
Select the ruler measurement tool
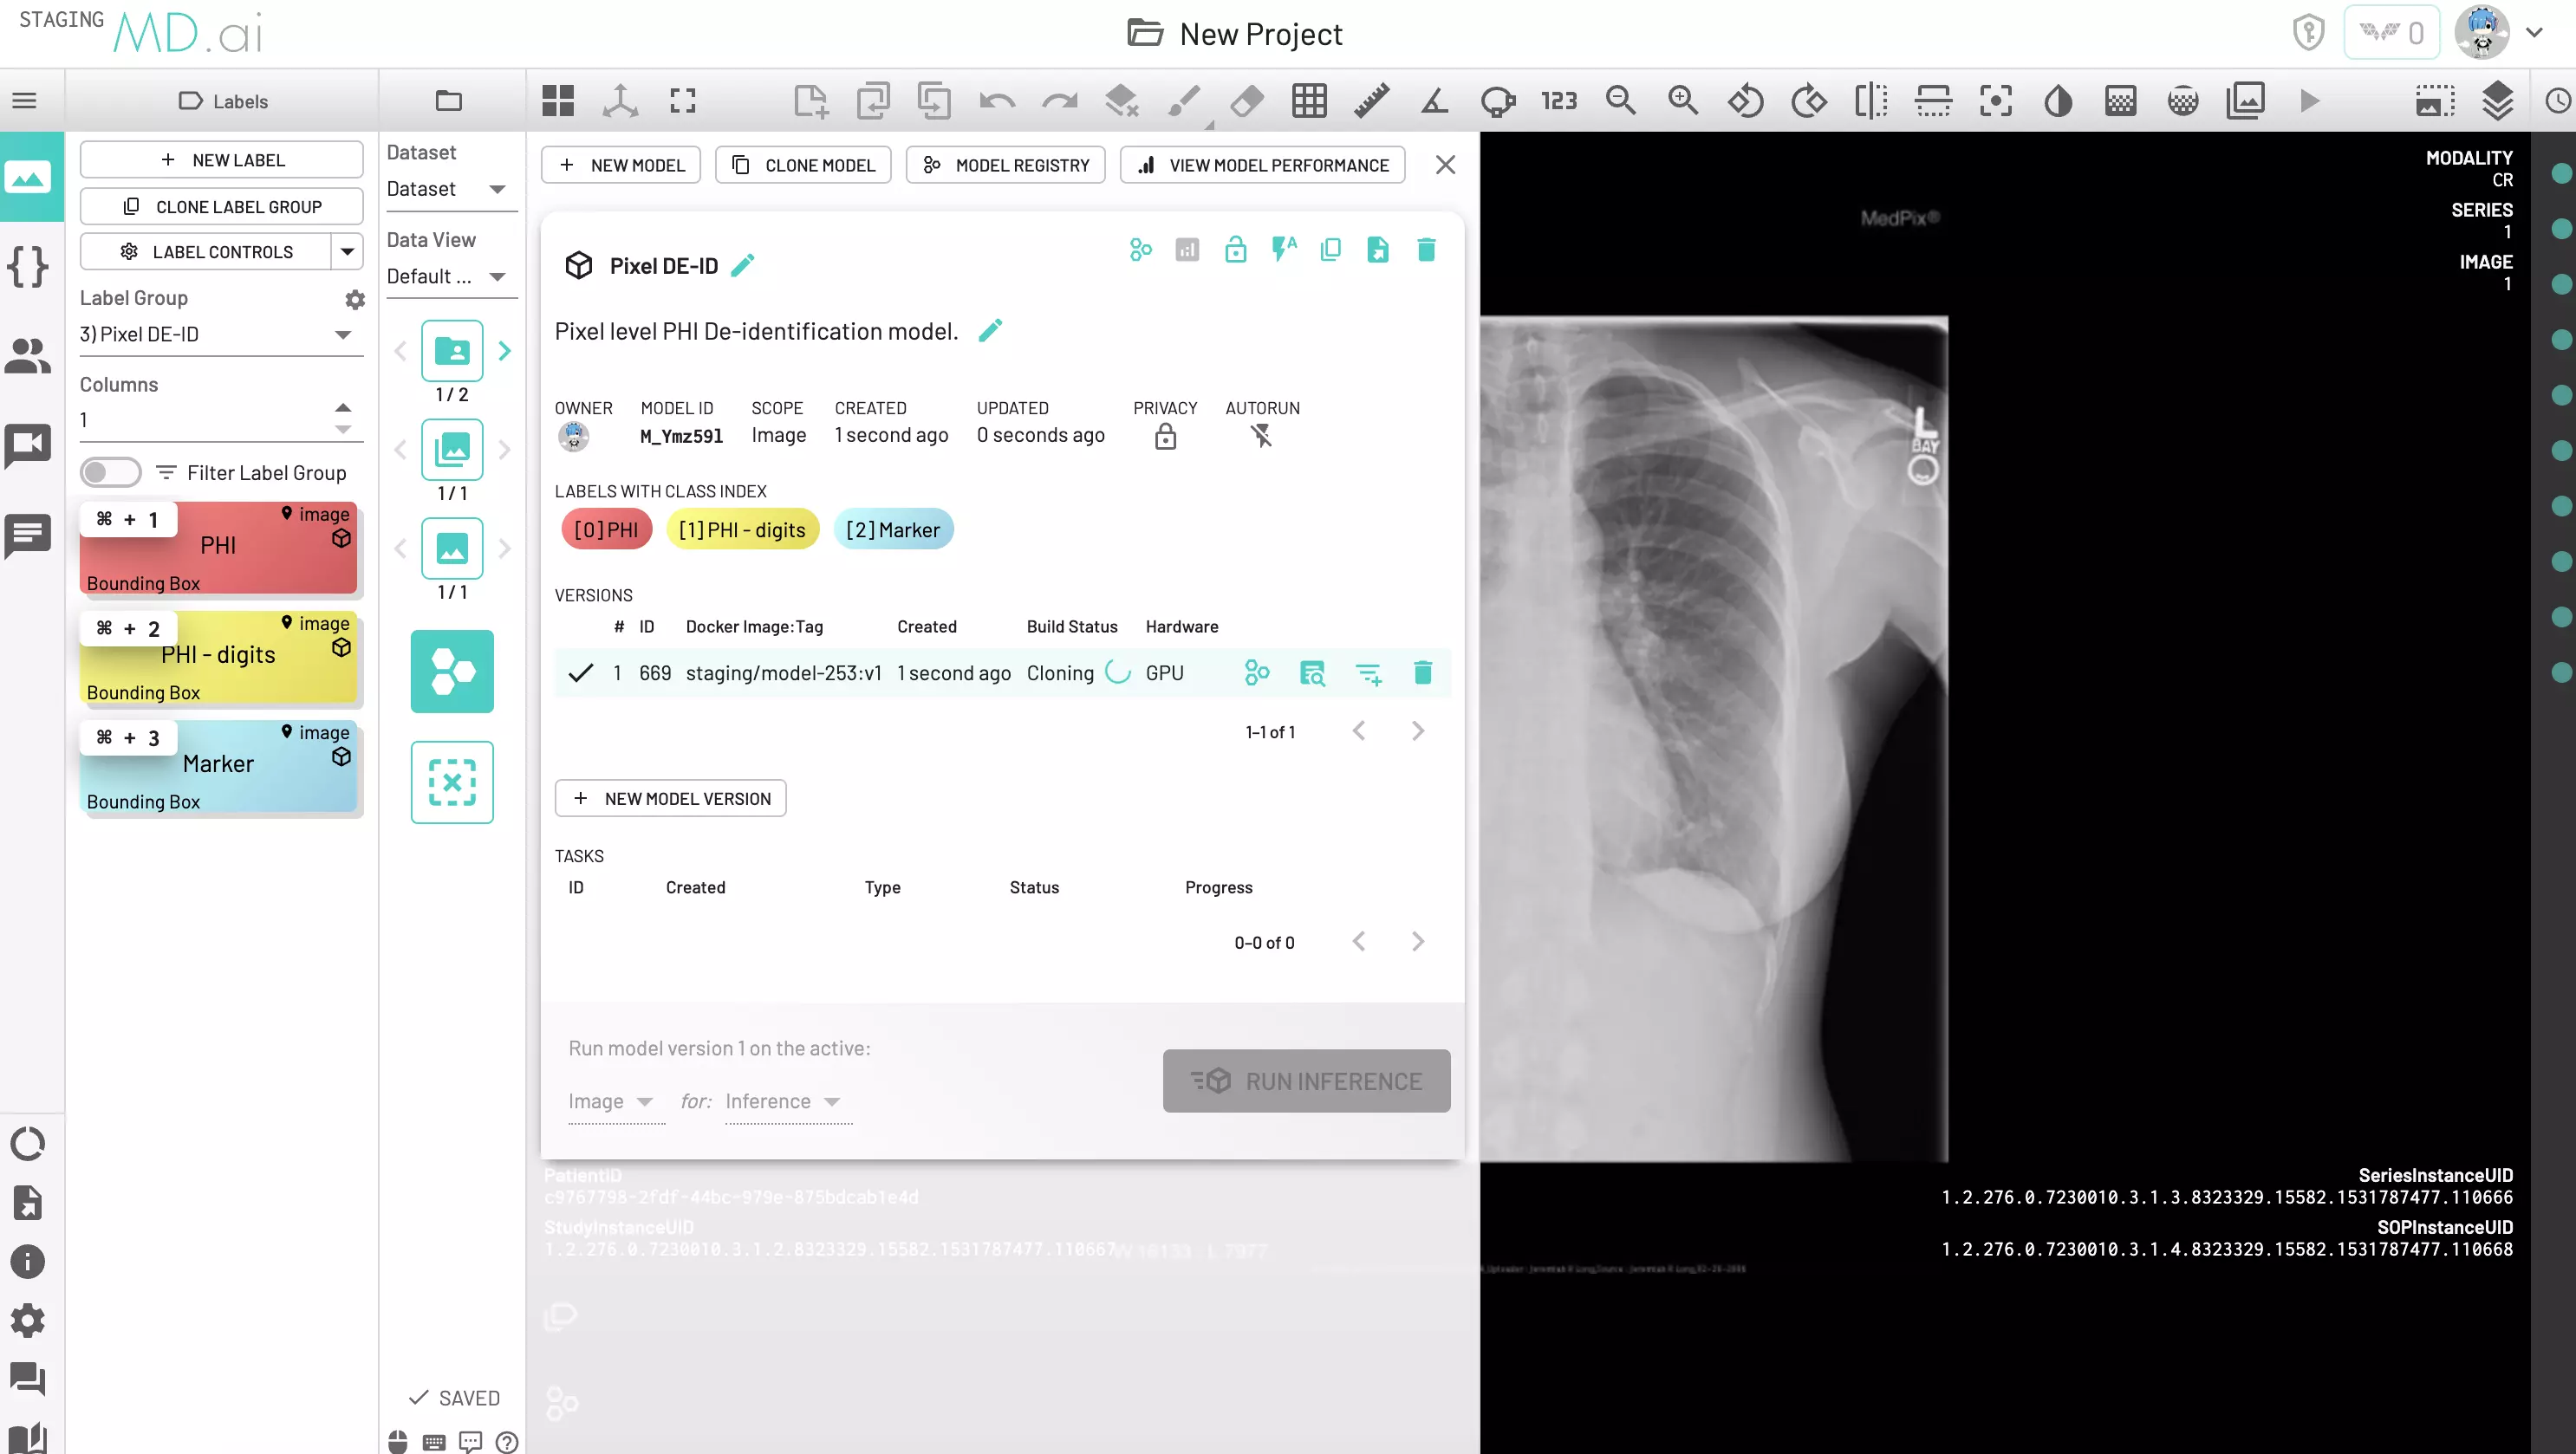pyautogui.click(x=1371, y=101)
